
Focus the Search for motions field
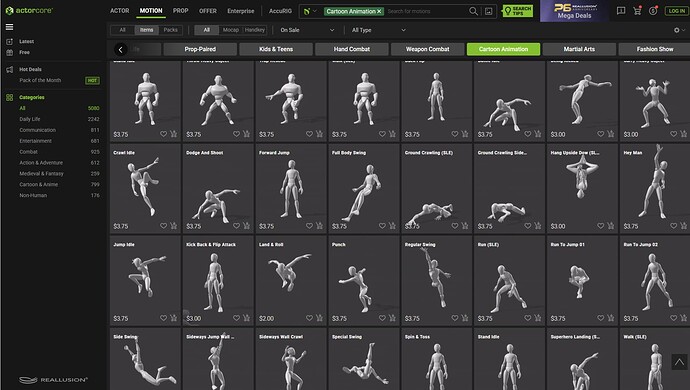pos(426,11)
